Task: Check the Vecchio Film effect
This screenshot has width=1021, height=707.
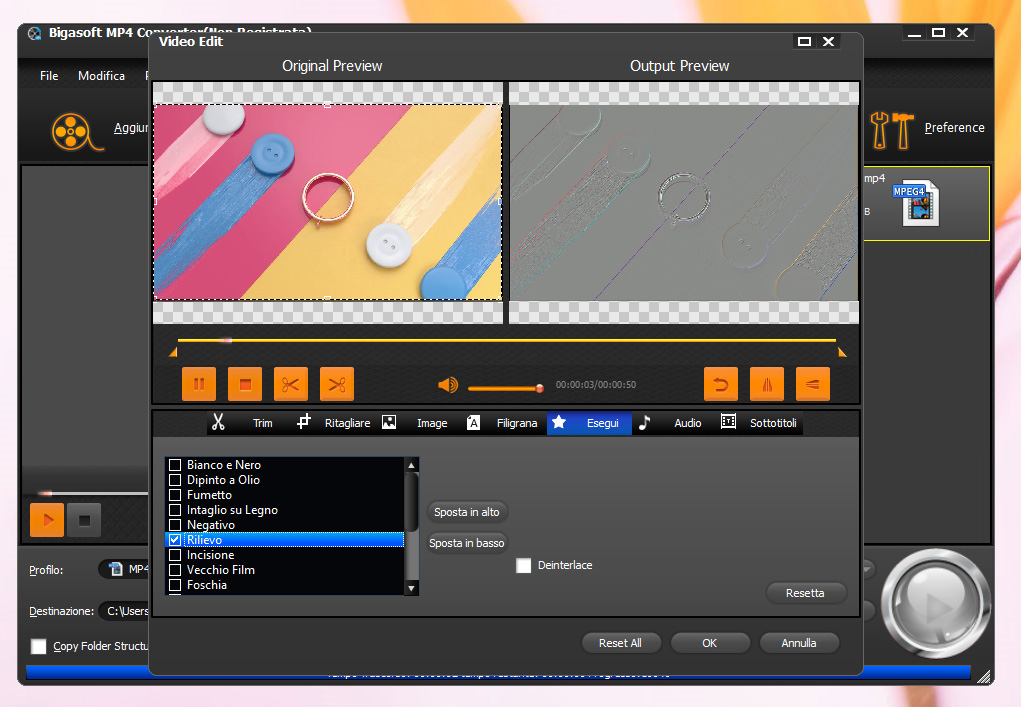Action: tap(175, 570)
